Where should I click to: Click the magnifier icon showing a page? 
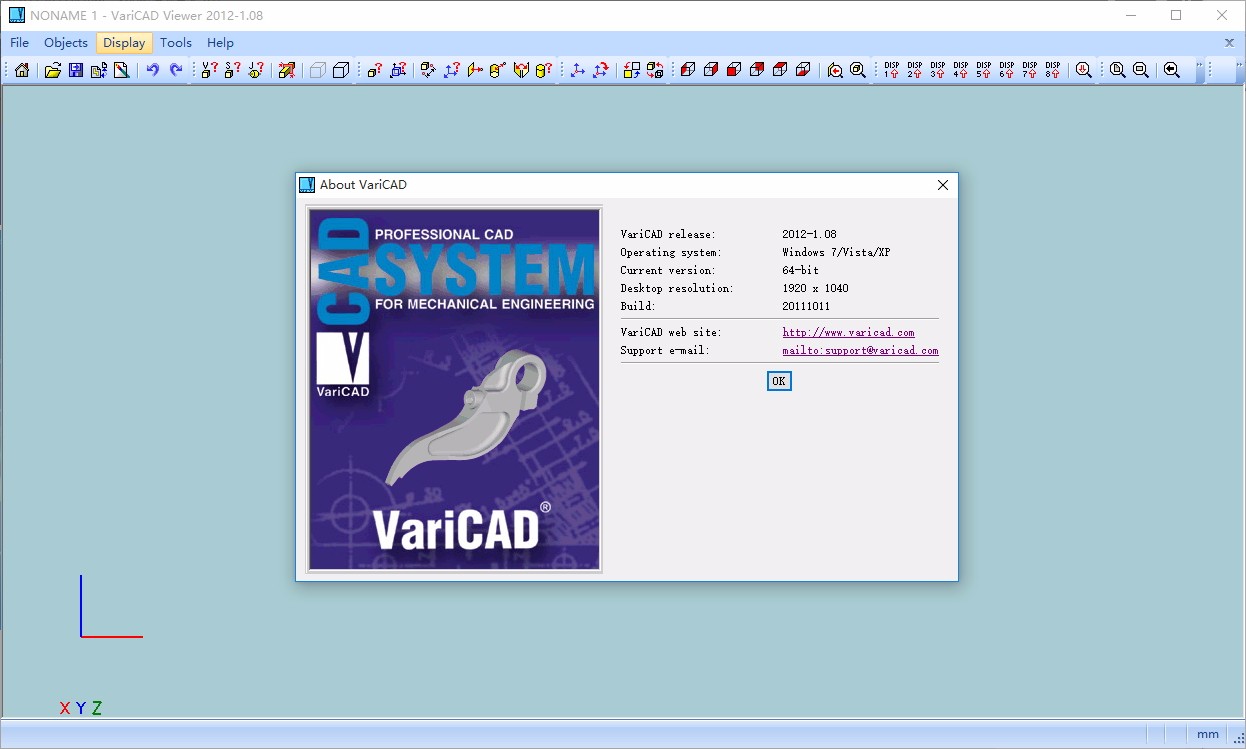(1117, 70)
